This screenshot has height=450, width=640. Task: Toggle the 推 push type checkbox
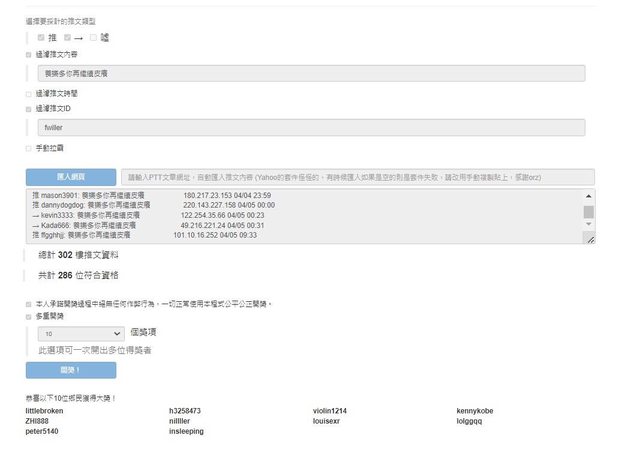click(x=41, y=37)
